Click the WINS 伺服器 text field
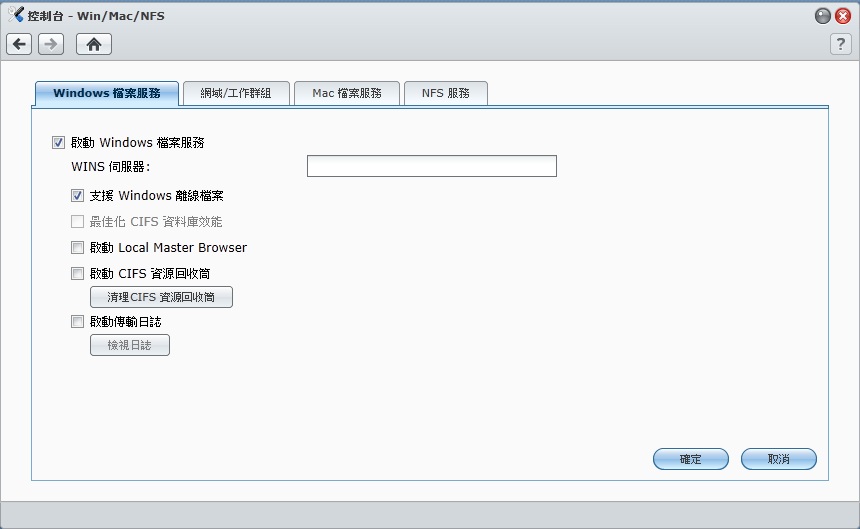The width and height of the screenshot is (860, 529). pyautogui.click(x=431, y=166)
